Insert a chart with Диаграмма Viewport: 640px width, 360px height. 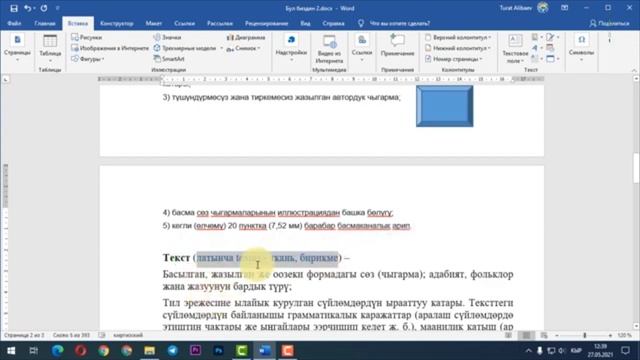pyautogui.click(x=246, y=37)
